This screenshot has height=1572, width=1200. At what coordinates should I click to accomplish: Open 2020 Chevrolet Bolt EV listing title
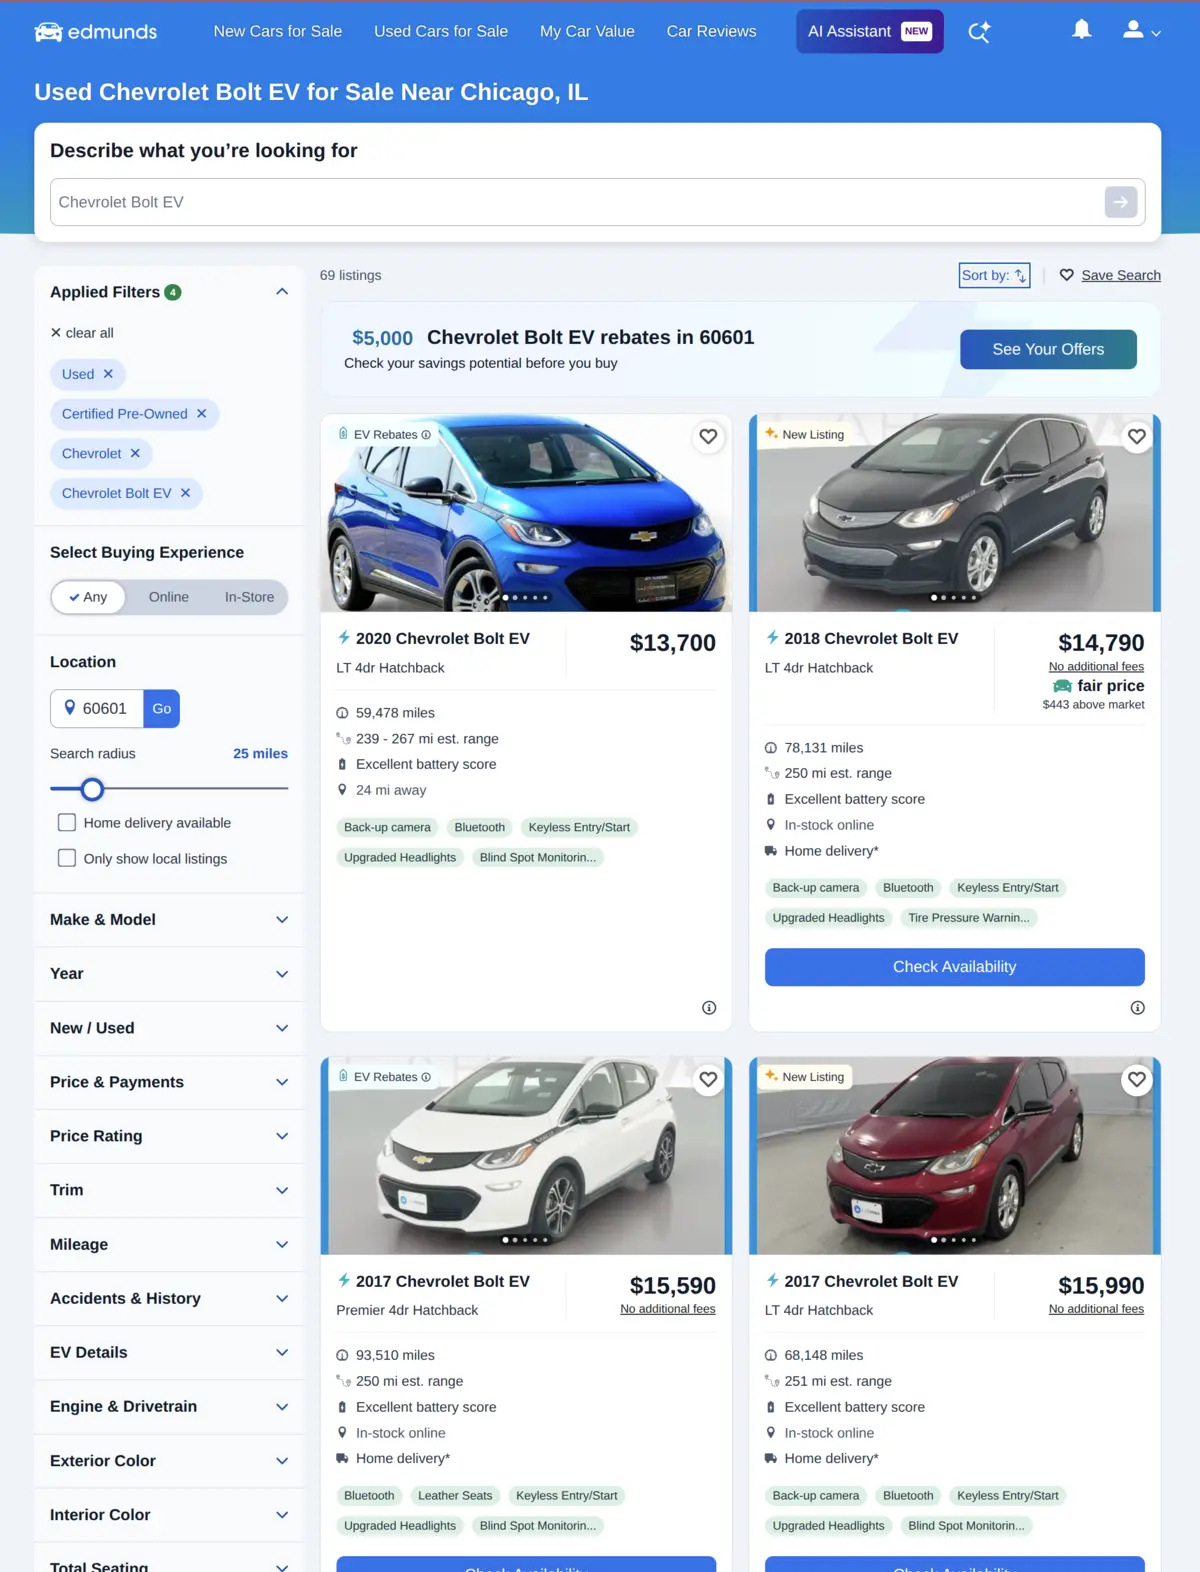point(443,639)
